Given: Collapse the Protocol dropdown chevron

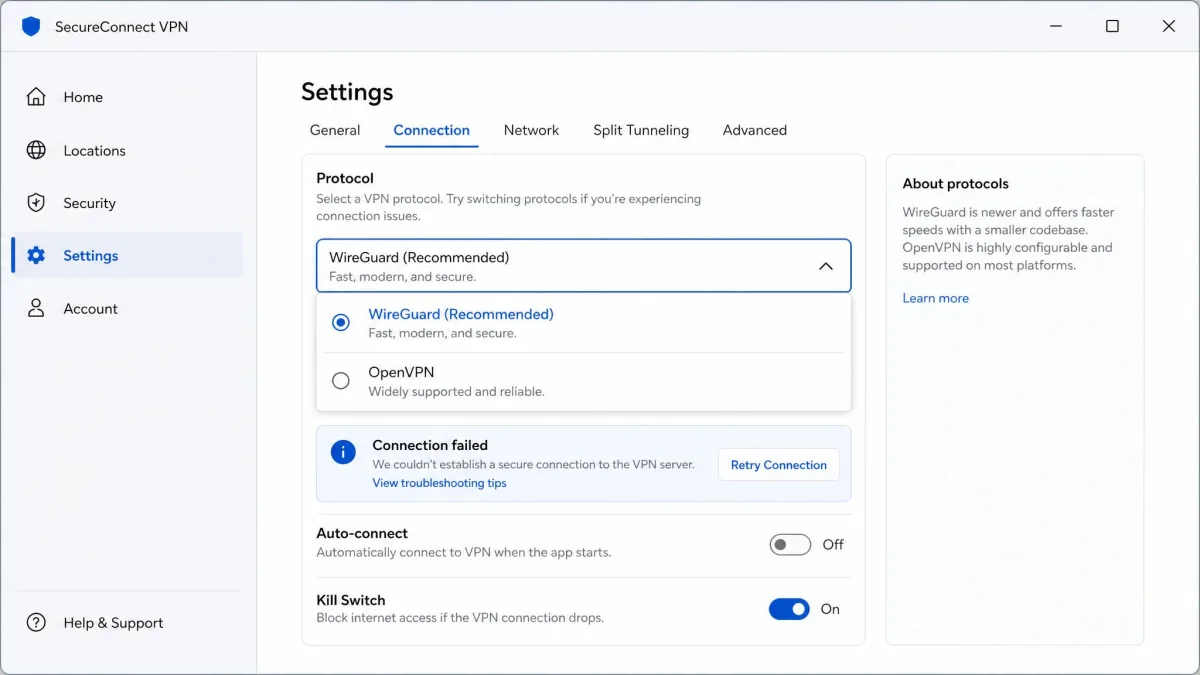Looking at the screenshot, I should pos(825,266).
